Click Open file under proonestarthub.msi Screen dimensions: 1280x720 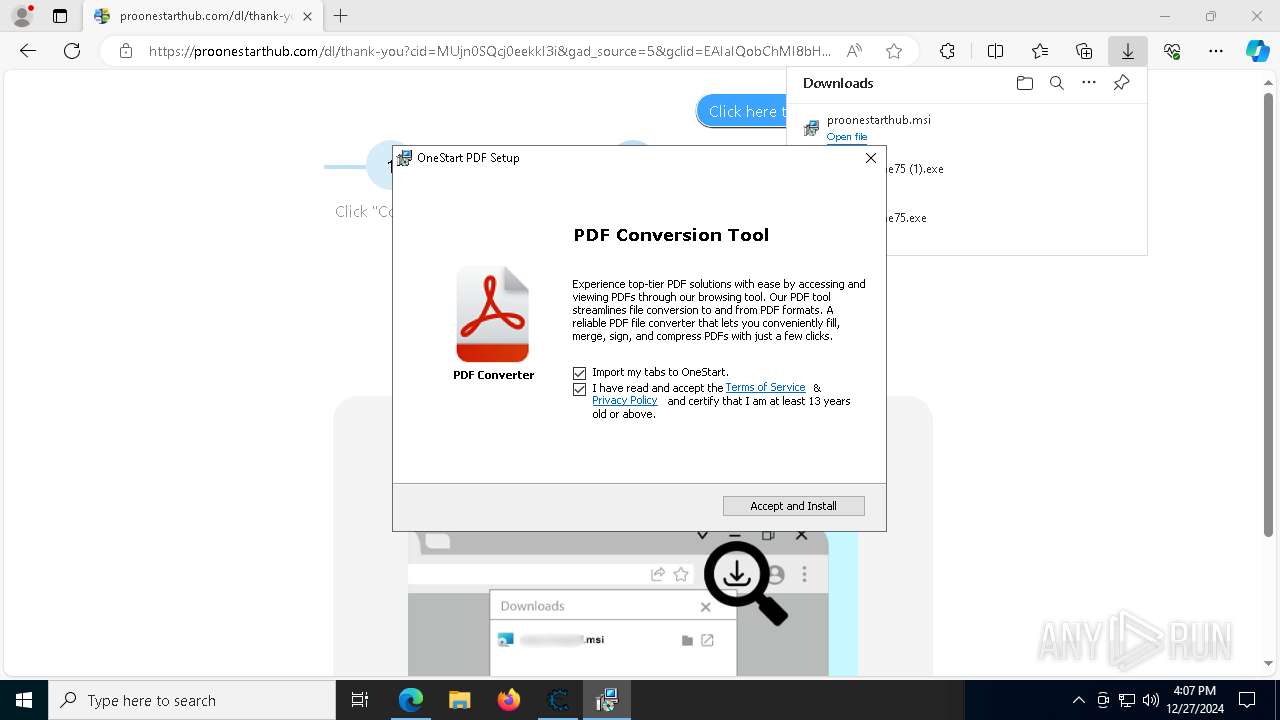(x=846, y=137)
